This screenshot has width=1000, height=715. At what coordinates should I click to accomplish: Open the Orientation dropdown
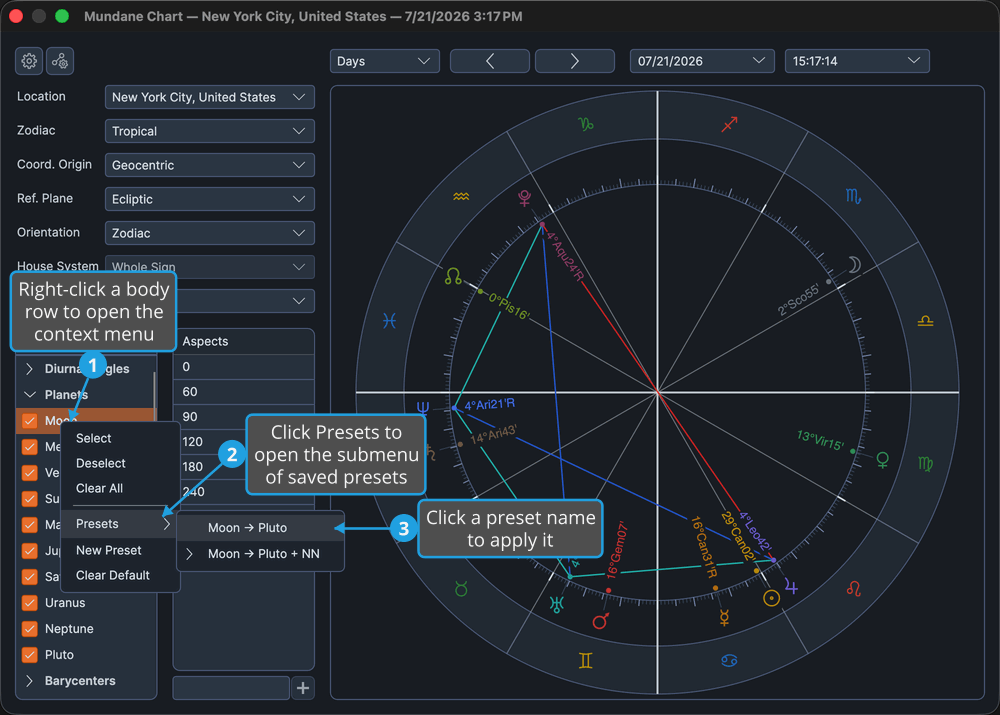pyautogui.click(x=209, y=233)
